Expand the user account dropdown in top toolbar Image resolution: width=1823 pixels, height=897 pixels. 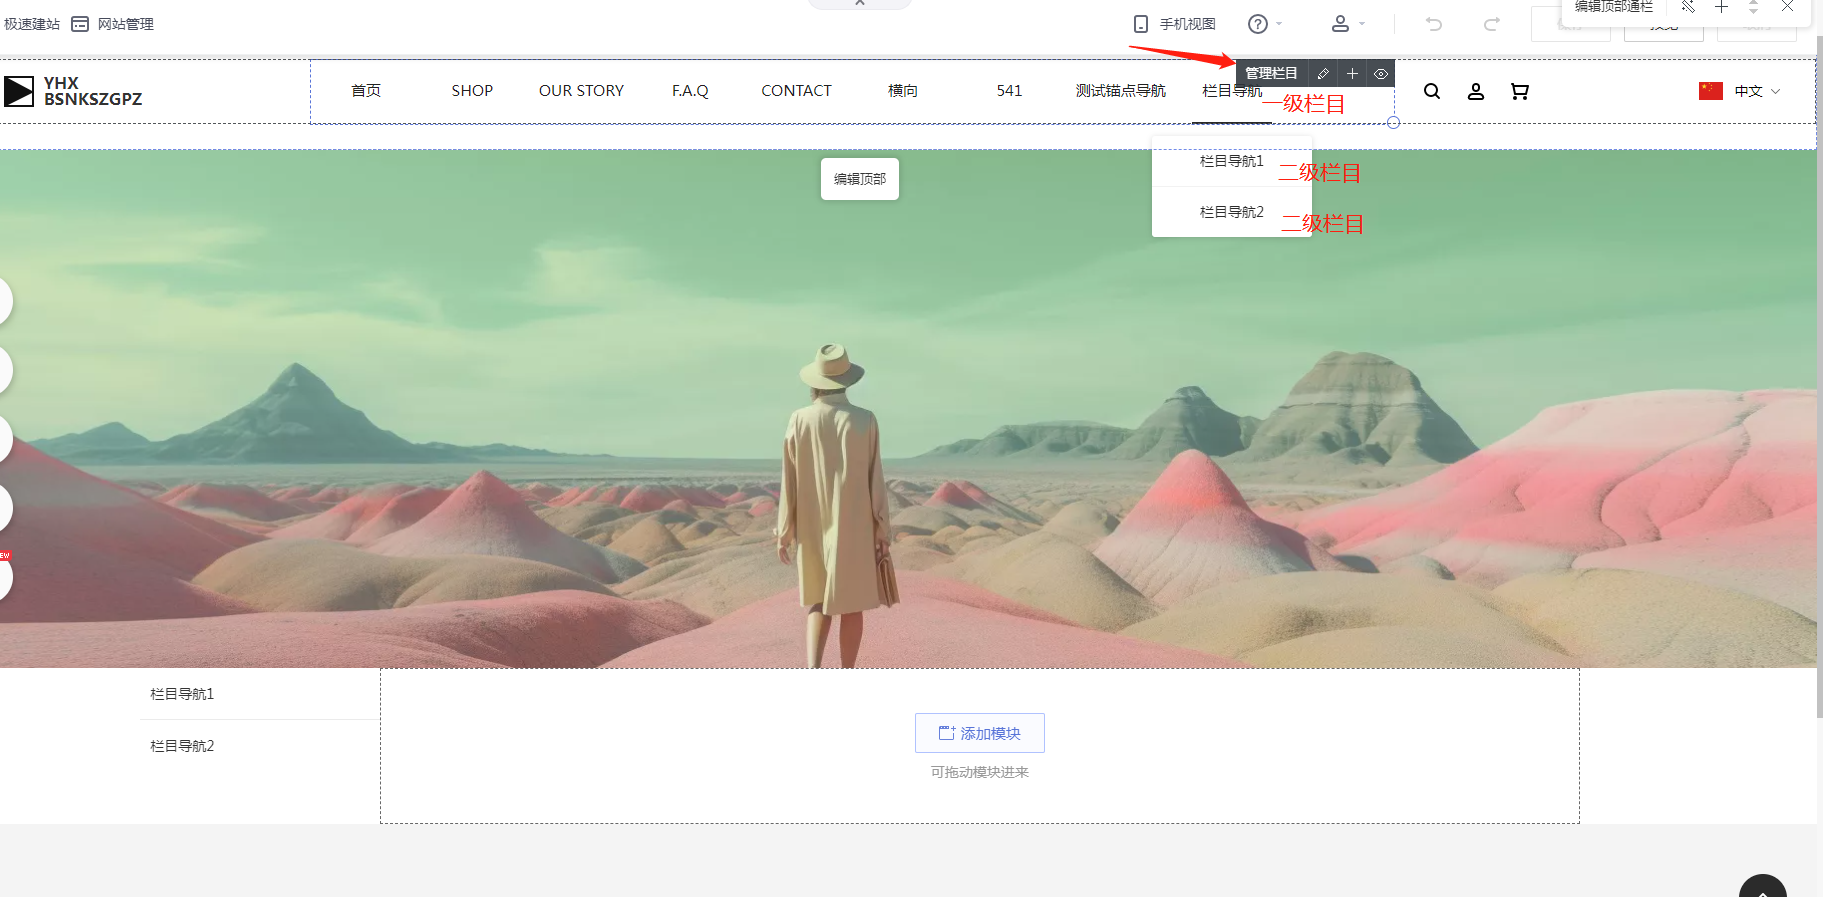(x=1347, y=24)
